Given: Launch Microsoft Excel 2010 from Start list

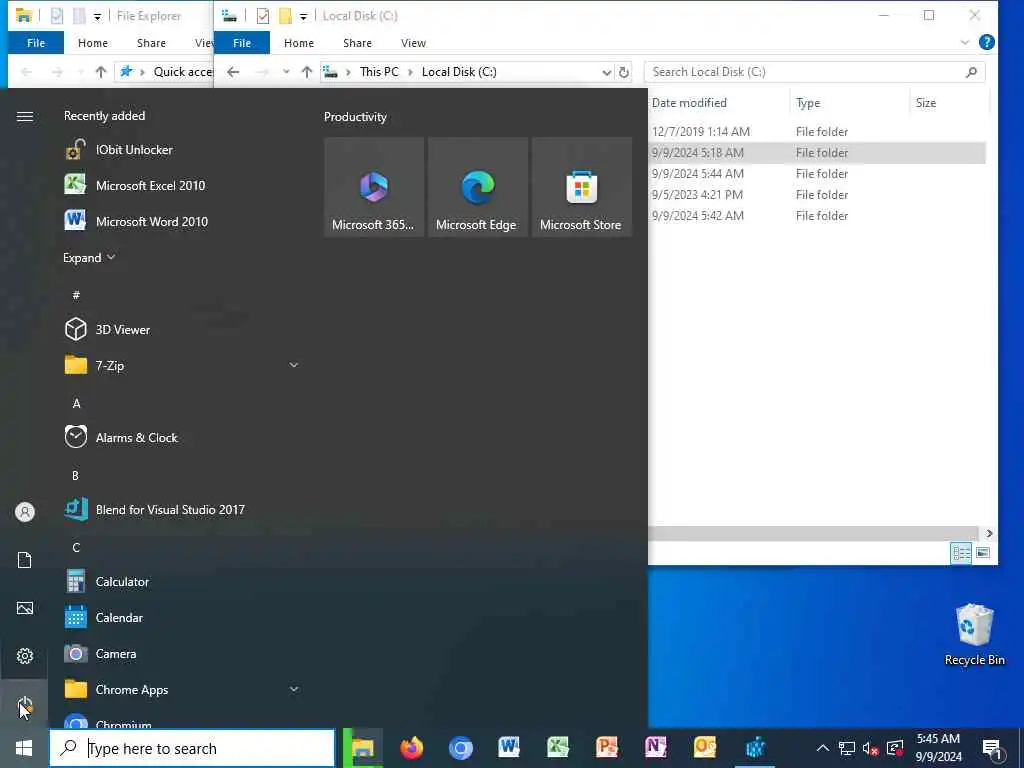Looking at the screenshot, I should pyautogui.click(x=182, y=186).
